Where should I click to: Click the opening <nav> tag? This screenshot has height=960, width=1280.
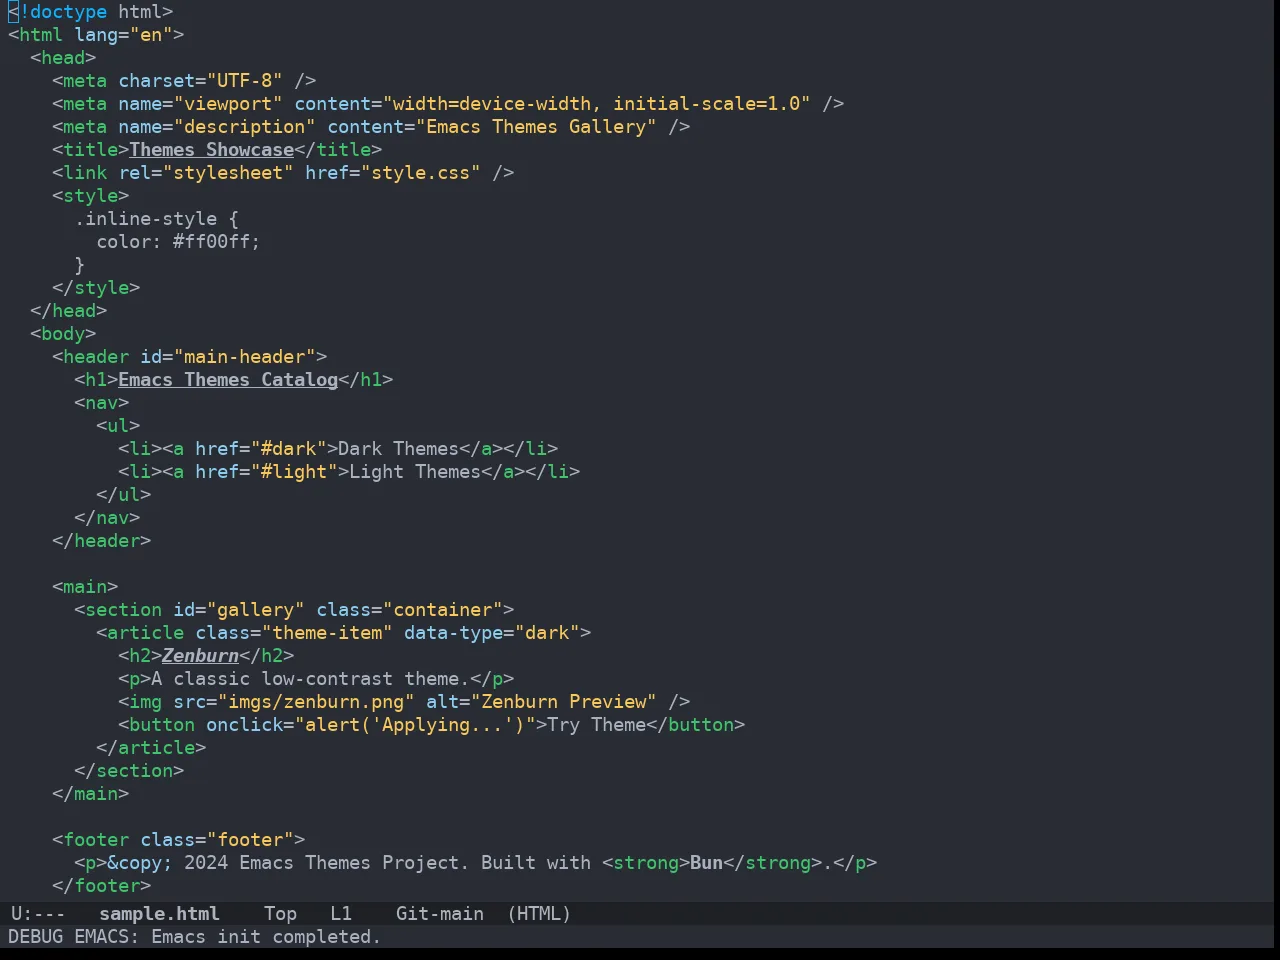click(102, 403)
